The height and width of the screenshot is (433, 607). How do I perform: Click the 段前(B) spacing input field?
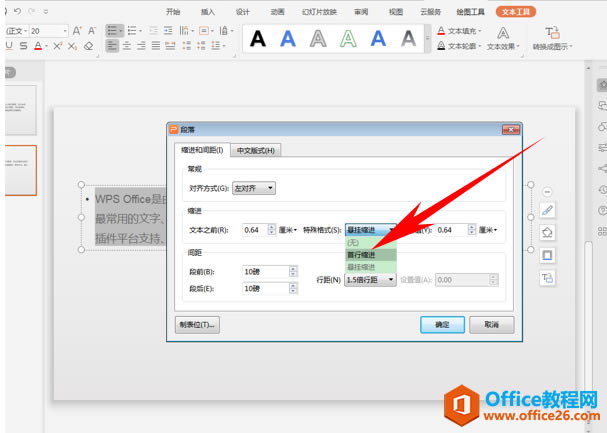(x=266, y=272)
